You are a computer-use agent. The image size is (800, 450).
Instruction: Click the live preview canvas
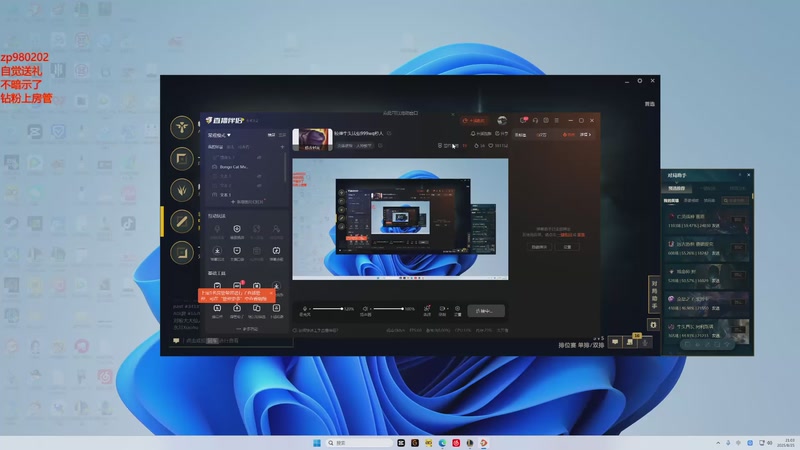[x=400, y=219]
